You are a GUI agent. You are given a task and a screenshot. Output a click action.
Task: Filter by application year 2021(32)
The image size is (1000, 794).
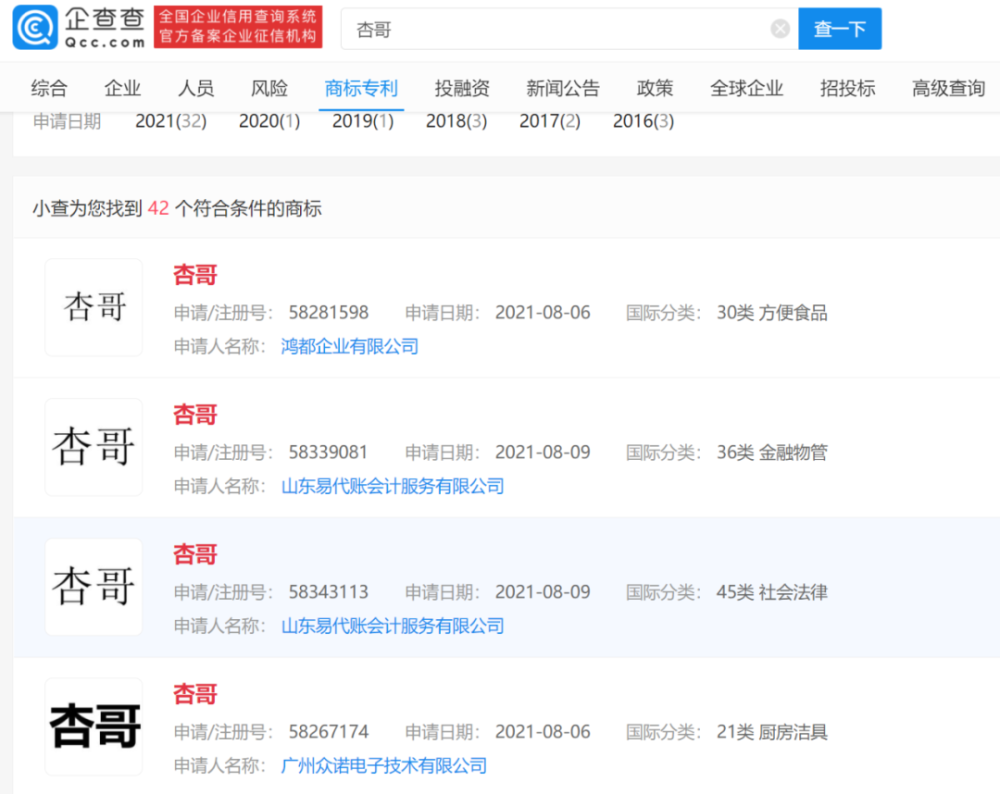pyautogui.click(x=170, y=121)
